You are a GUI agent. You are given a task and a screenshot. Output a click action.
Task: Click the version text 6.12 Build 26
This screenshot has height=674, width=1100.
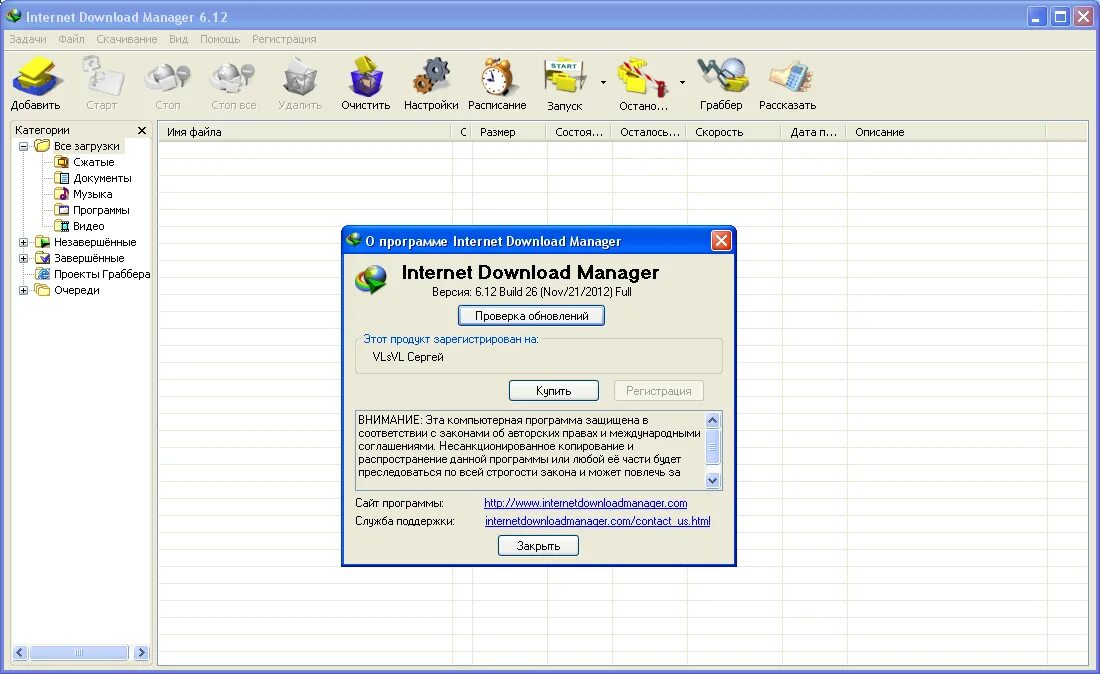tap(532, 292)
